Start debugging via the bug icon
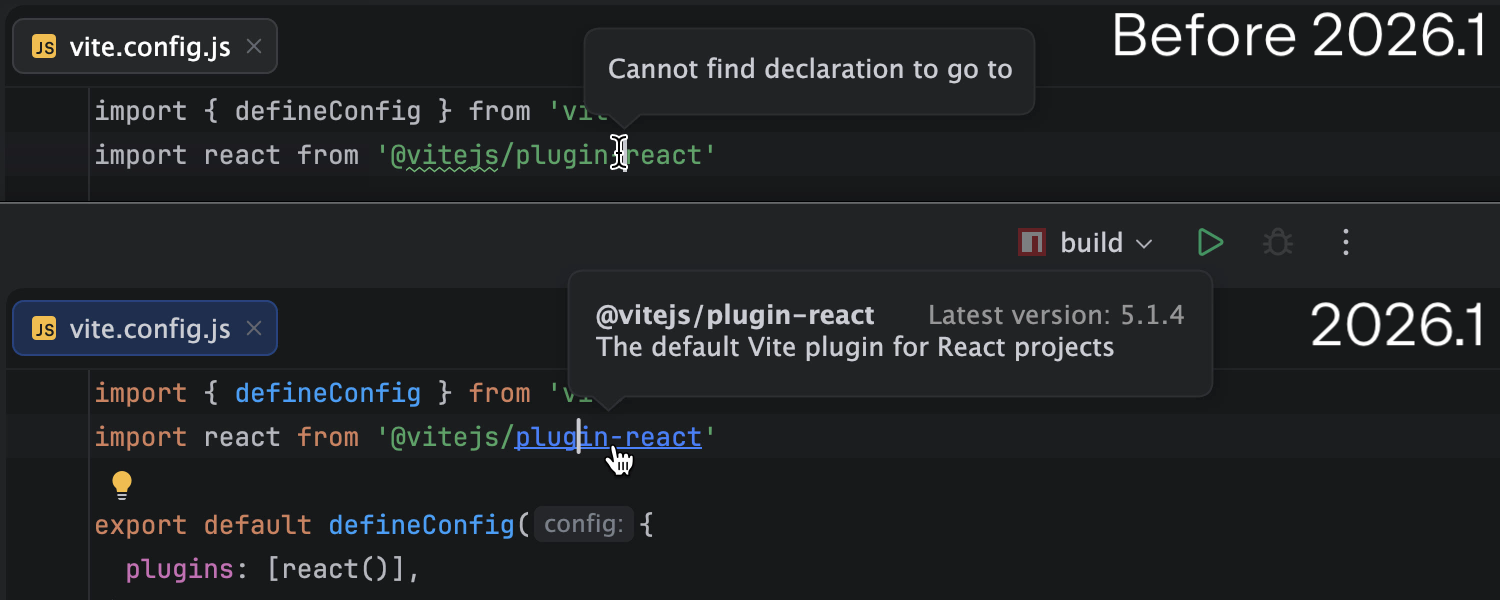The width and height of the screenshot is (1500, 600). point(1277,242)
